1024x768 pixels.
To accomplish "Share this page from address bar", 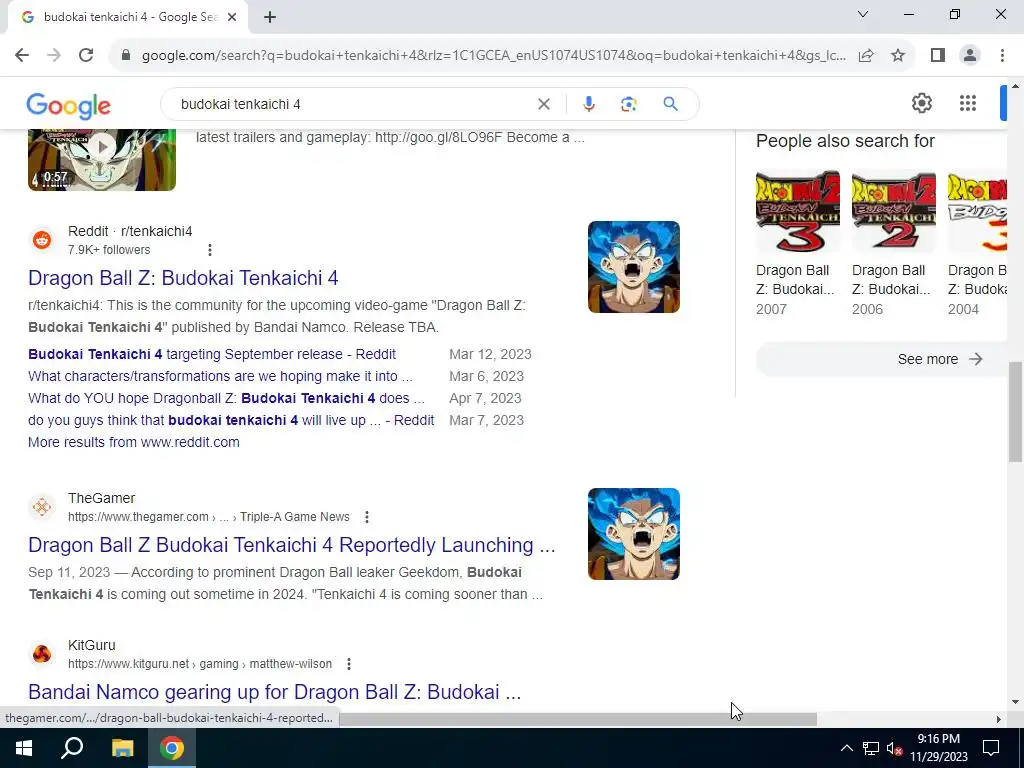I will [x=866, y=56].
